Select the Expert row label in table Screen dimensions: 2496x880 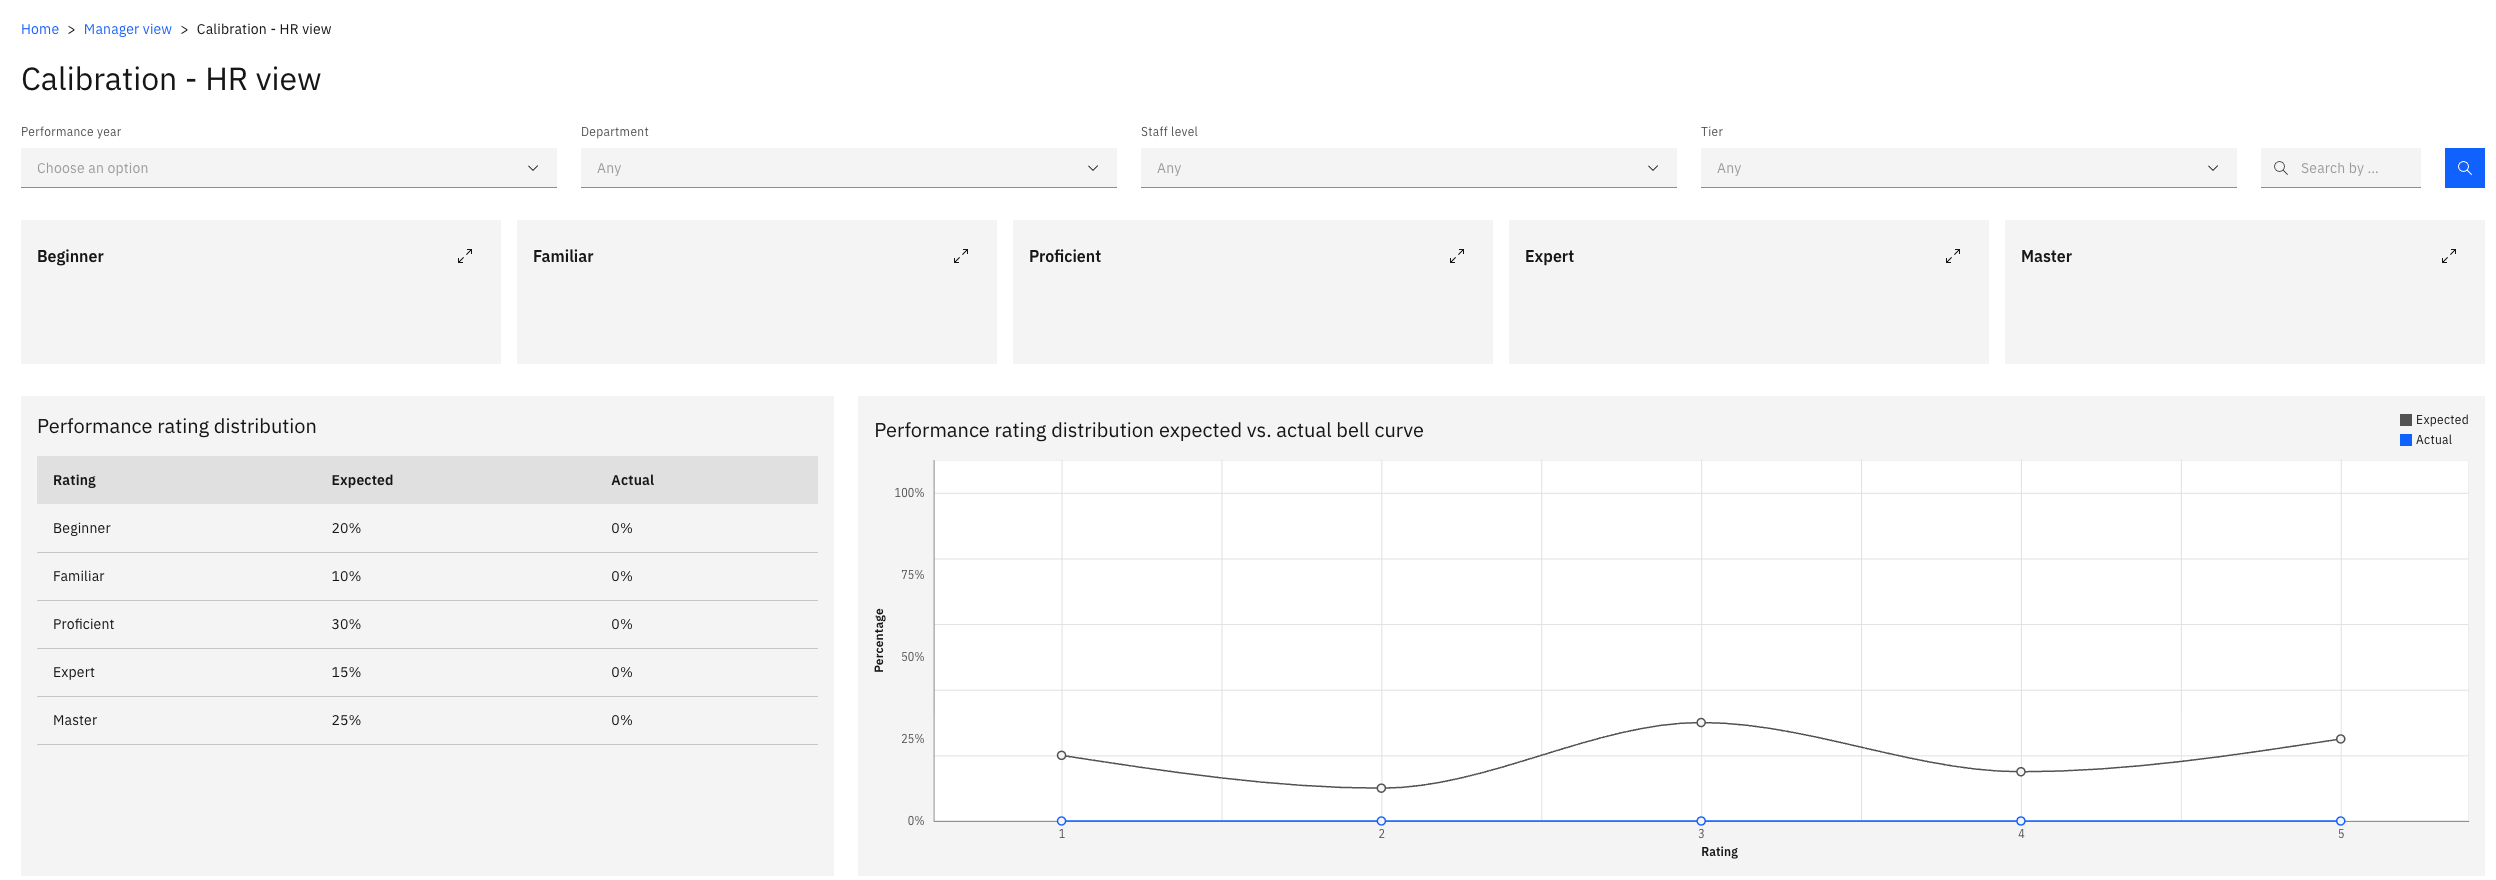pyautogui.click(x=74, y=672)
